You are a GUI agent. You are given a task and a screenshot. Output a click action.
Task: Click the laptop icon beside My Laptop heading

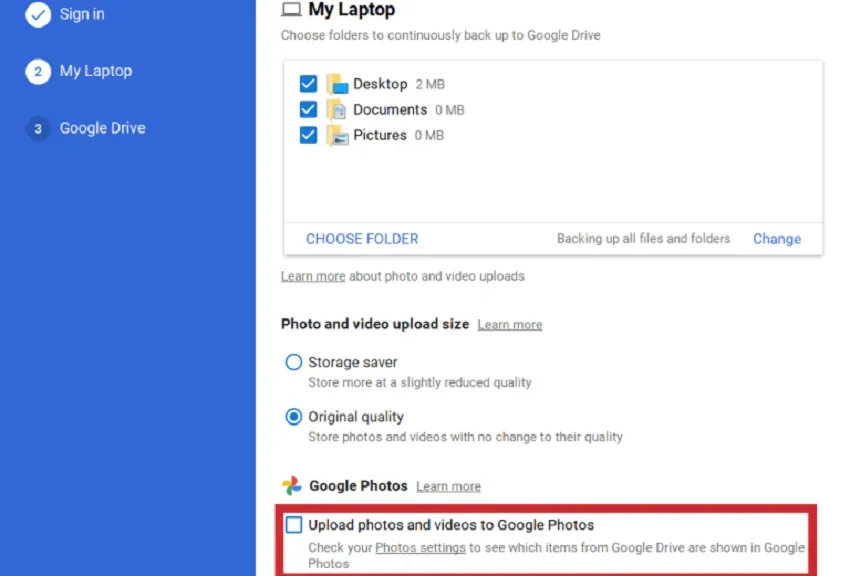(291, 9)
